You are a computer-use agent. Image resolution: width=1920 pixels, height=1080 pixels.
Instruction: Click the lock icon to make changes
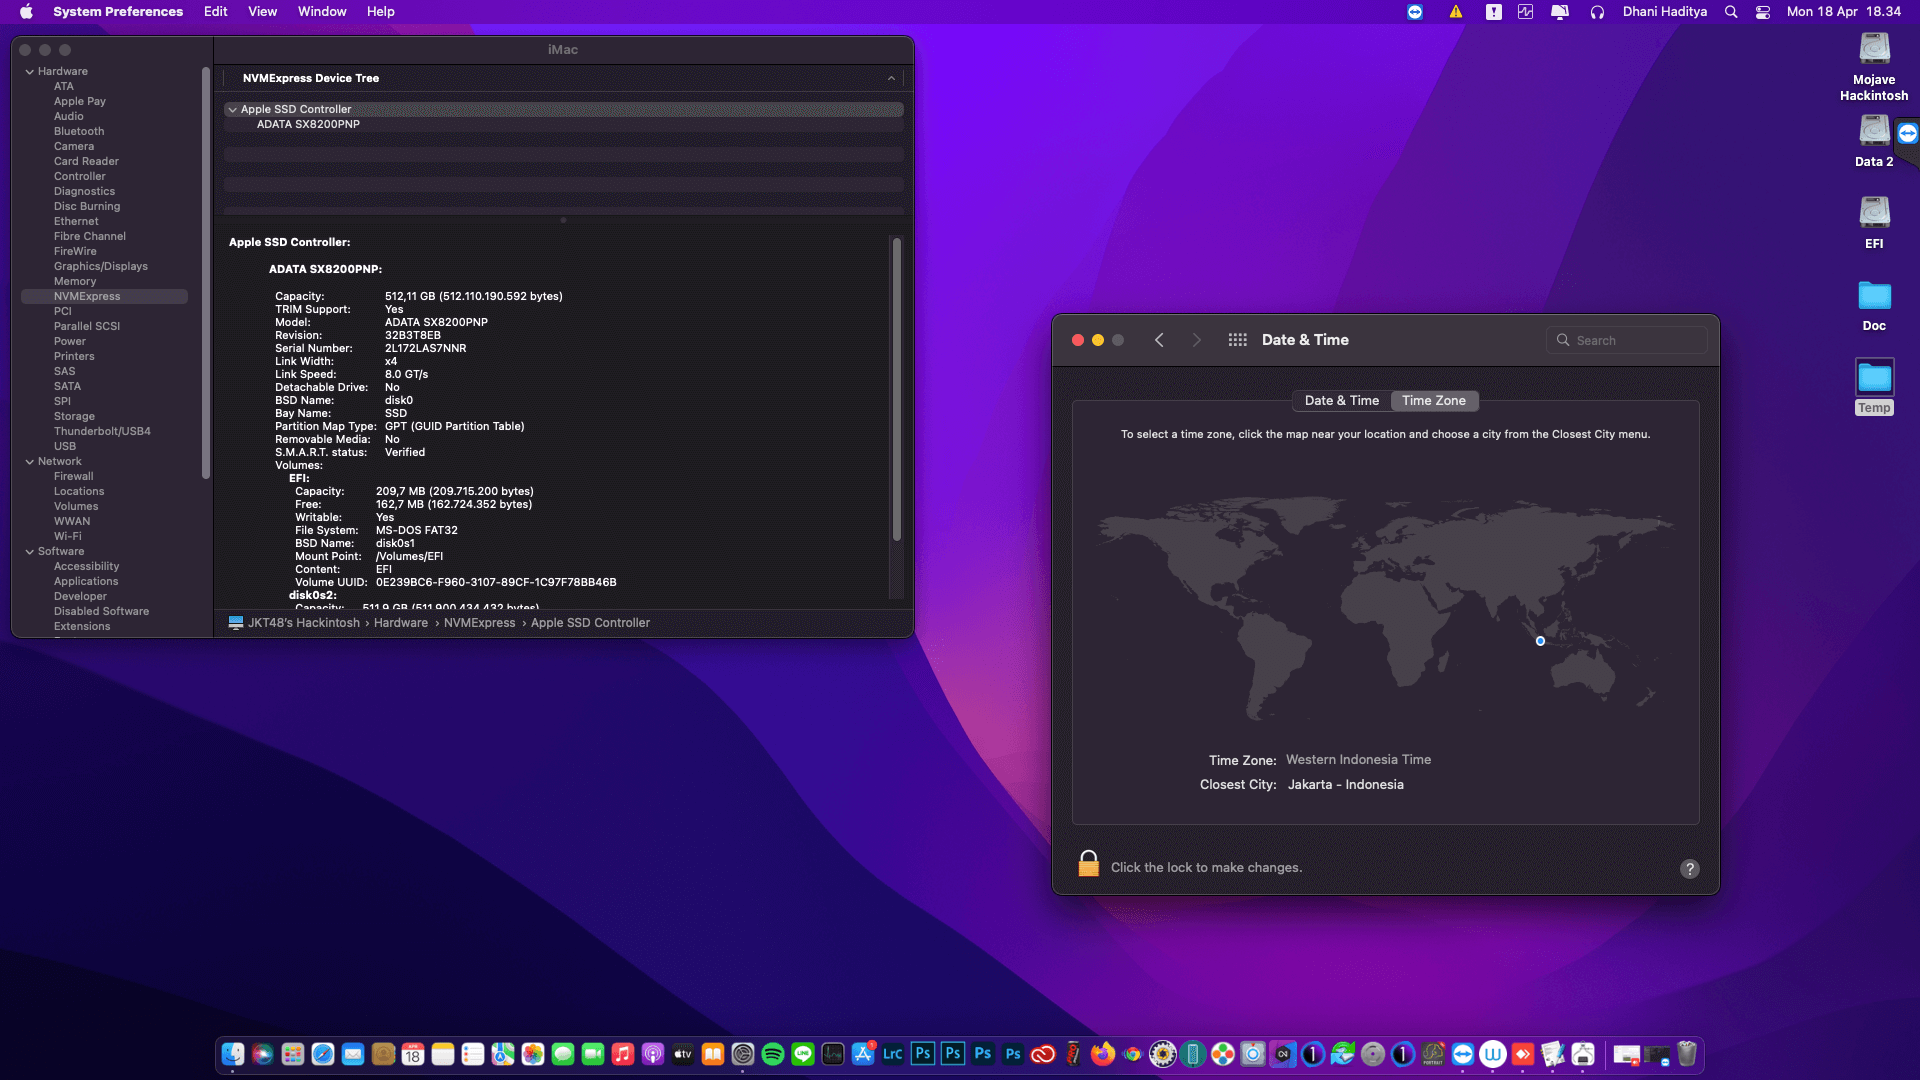(1088, 864)
